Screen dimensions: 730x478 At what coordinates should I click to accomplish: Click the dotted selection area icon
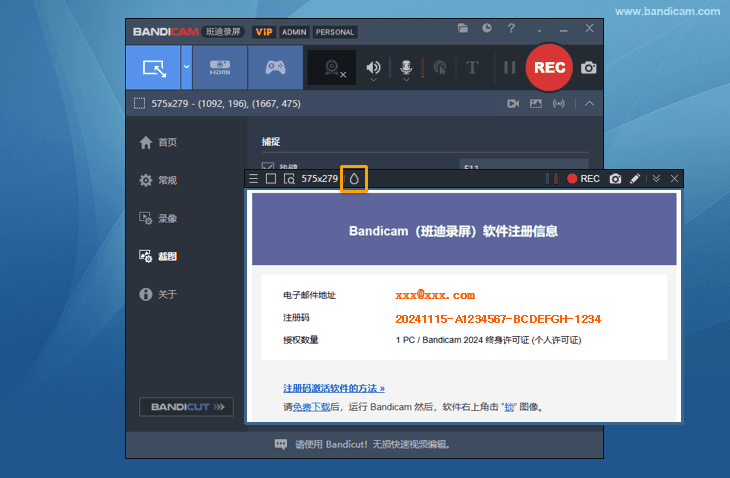click(x=139, y=103)
